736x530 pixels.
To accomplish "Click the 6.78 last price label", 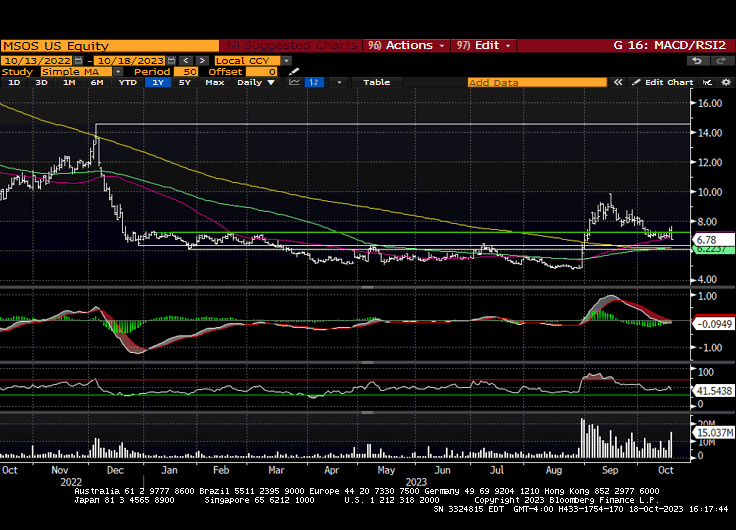I will [714, 239].
